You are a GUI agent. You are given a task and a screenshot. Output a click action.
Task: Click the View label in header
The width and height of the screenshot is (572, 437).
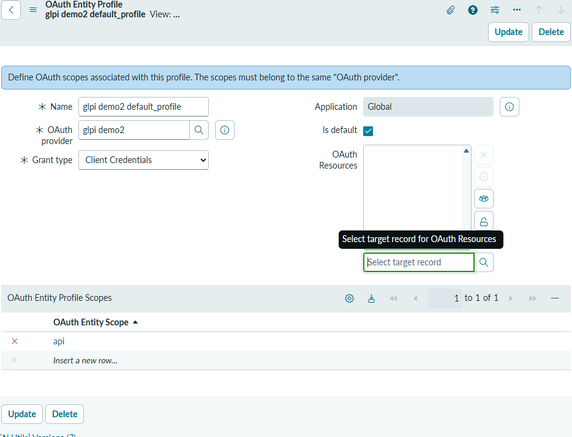click(x=165, y=15)
